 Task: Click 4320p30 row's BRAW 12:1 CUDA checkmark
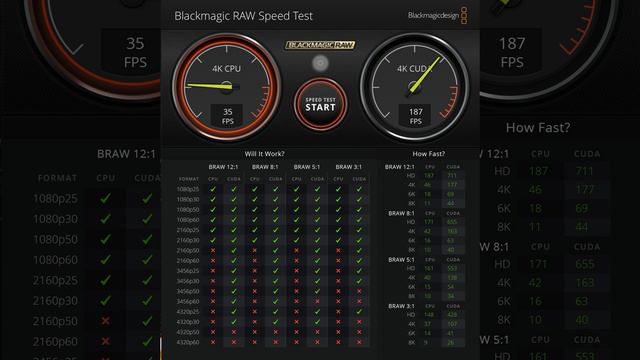[x=234, y=322]
